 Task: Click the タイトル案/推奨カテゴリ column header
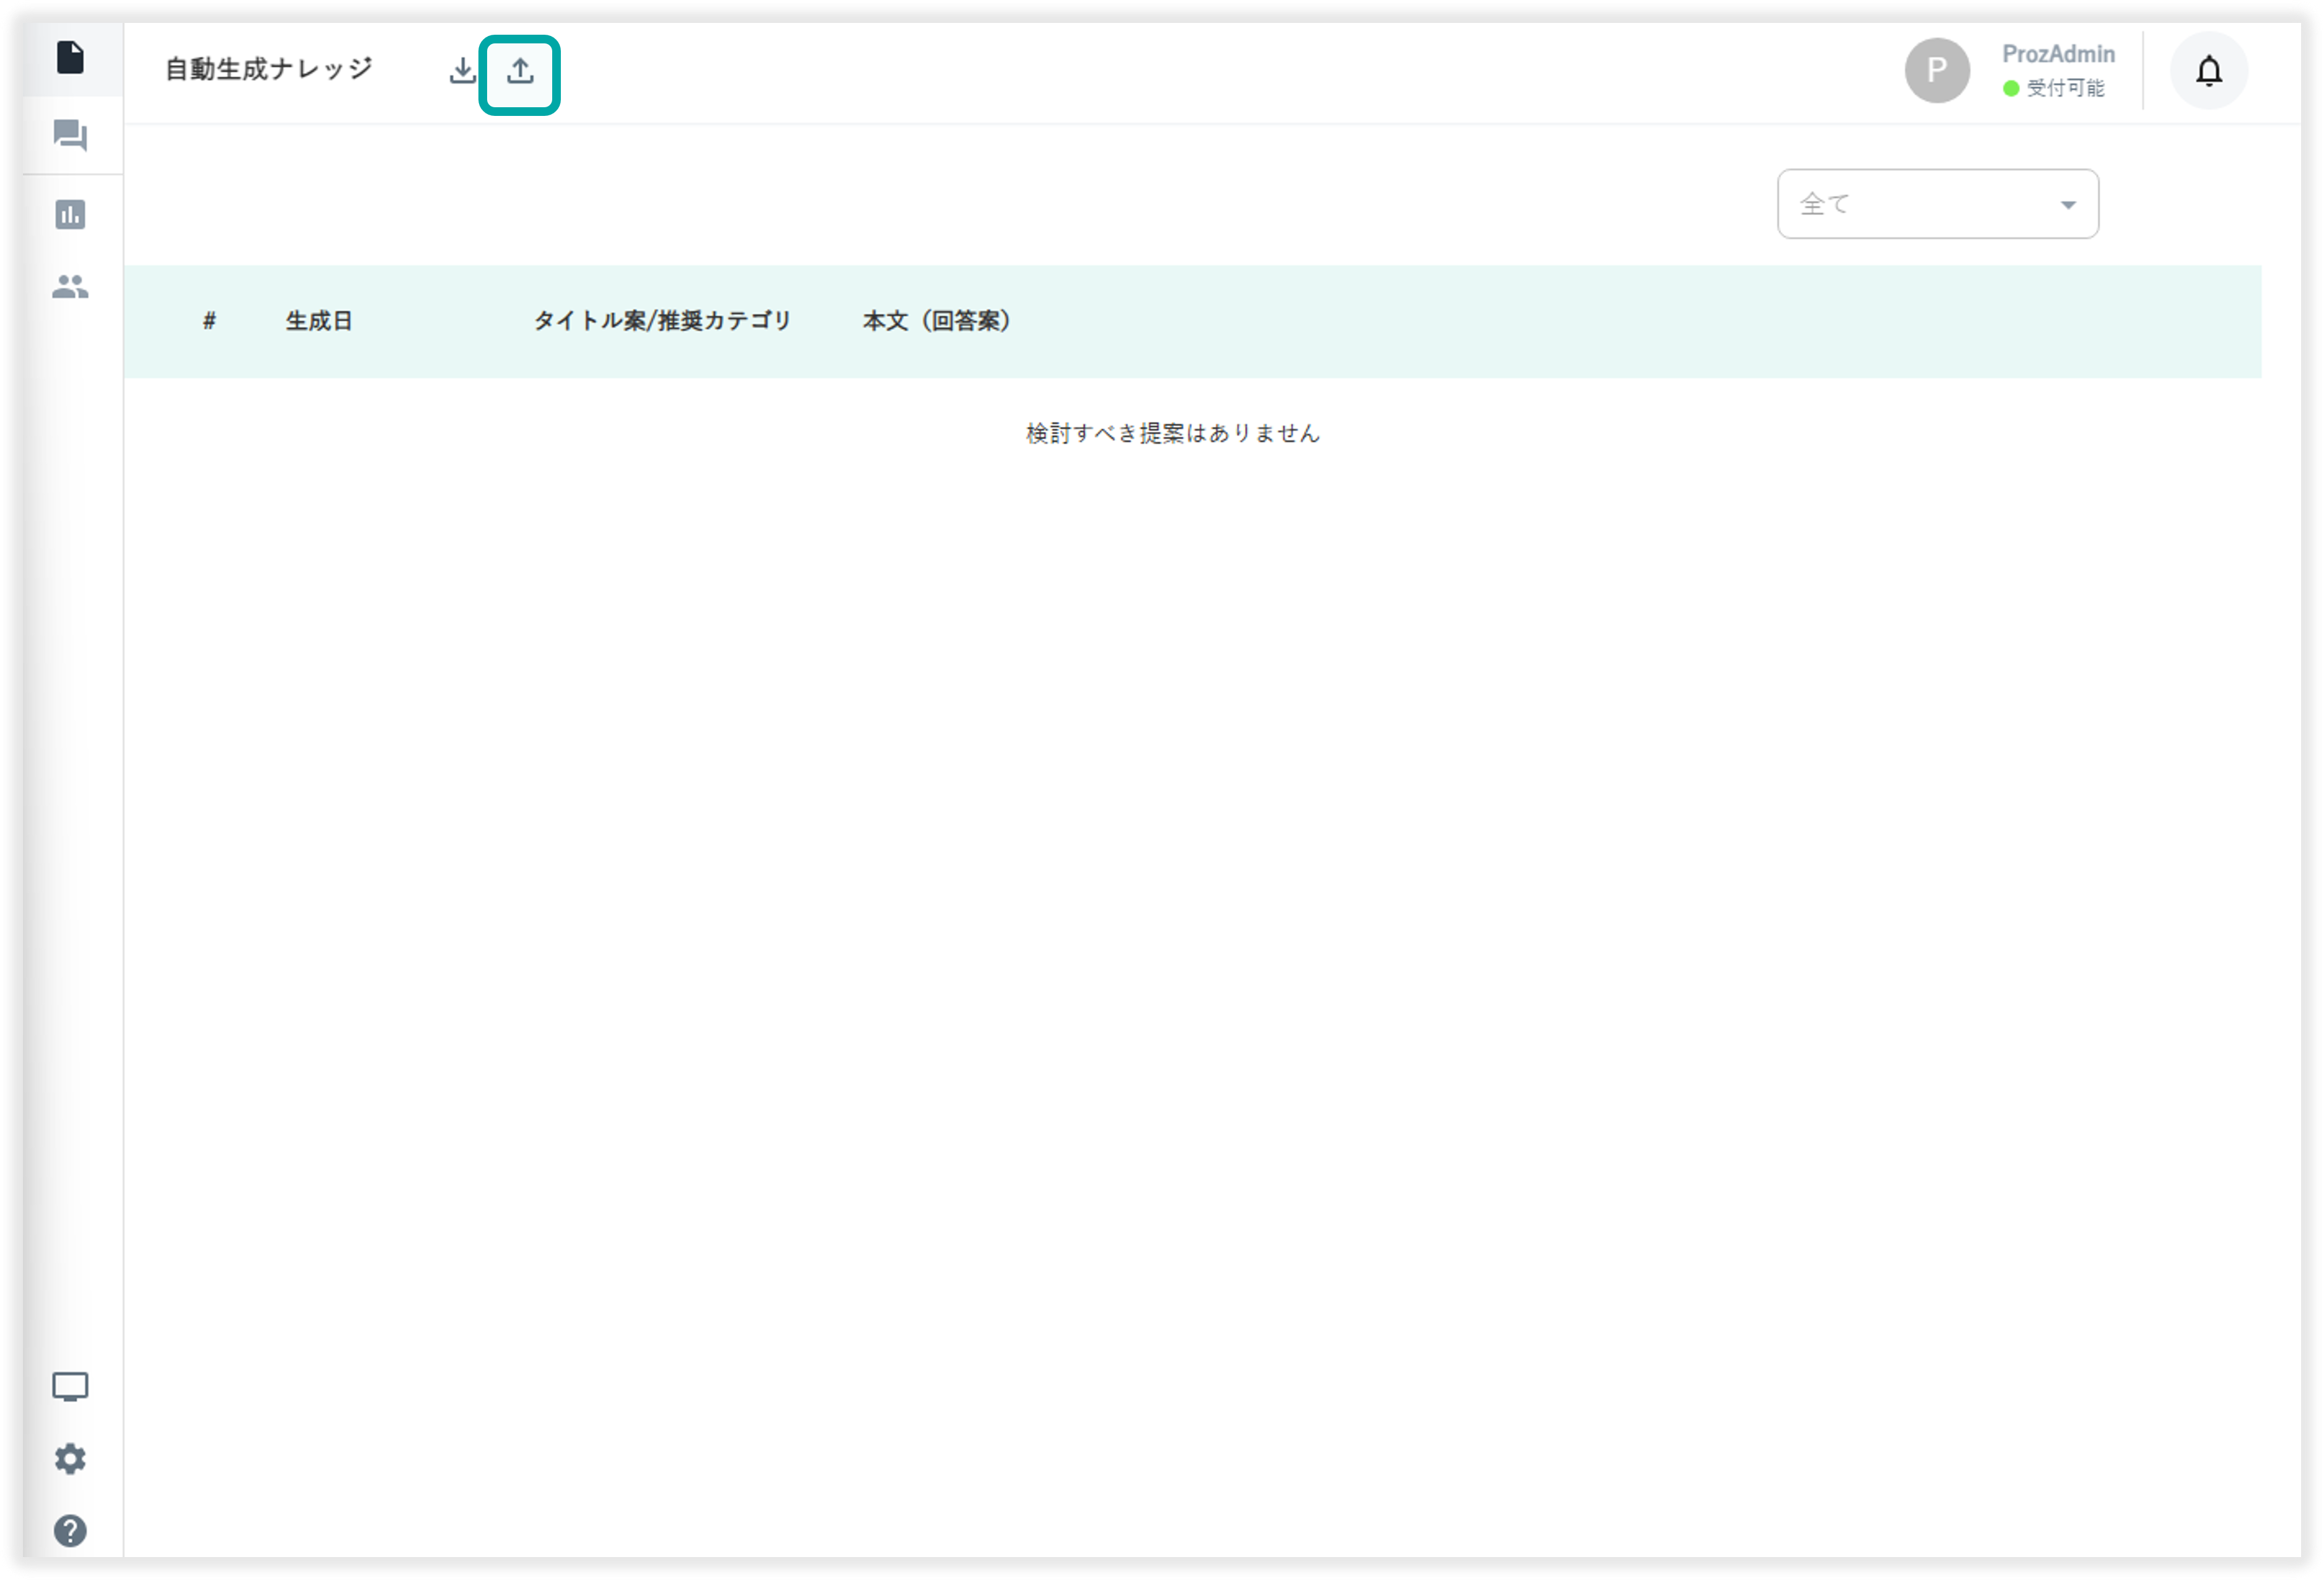[x=662, y=321]
